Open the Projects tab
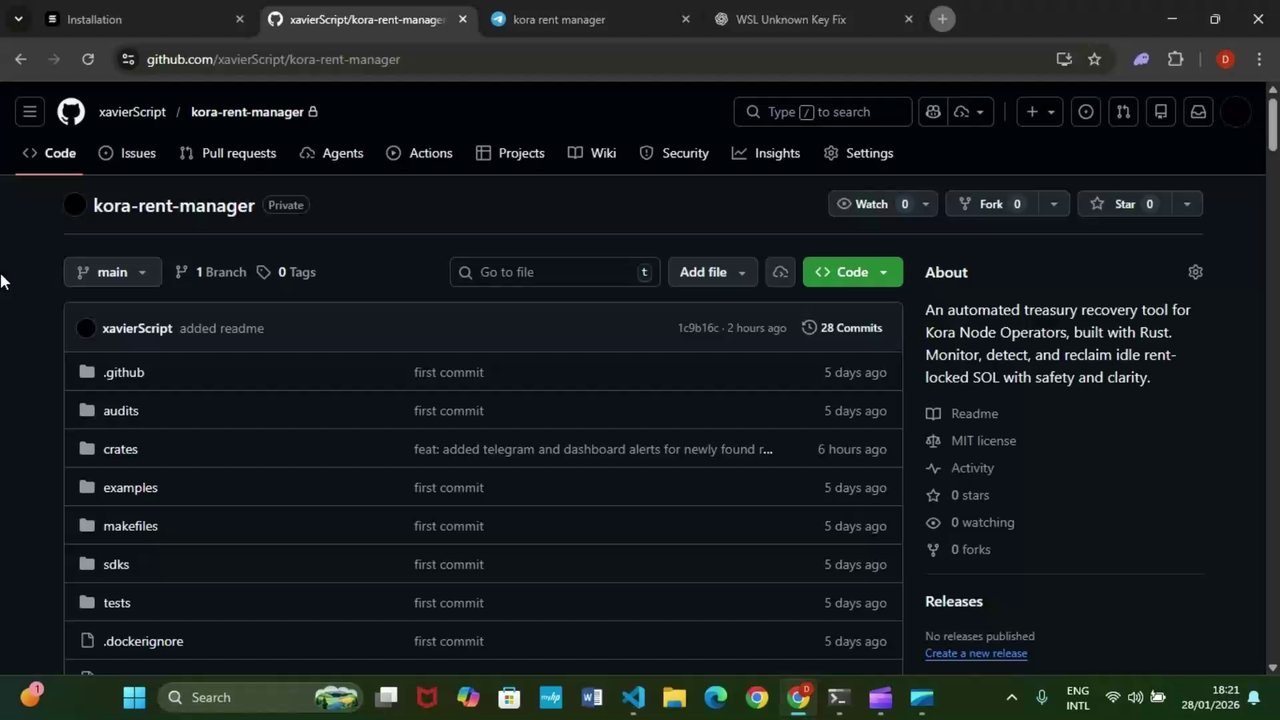Viewport: 1280px width, 720px height. (510, 153)
